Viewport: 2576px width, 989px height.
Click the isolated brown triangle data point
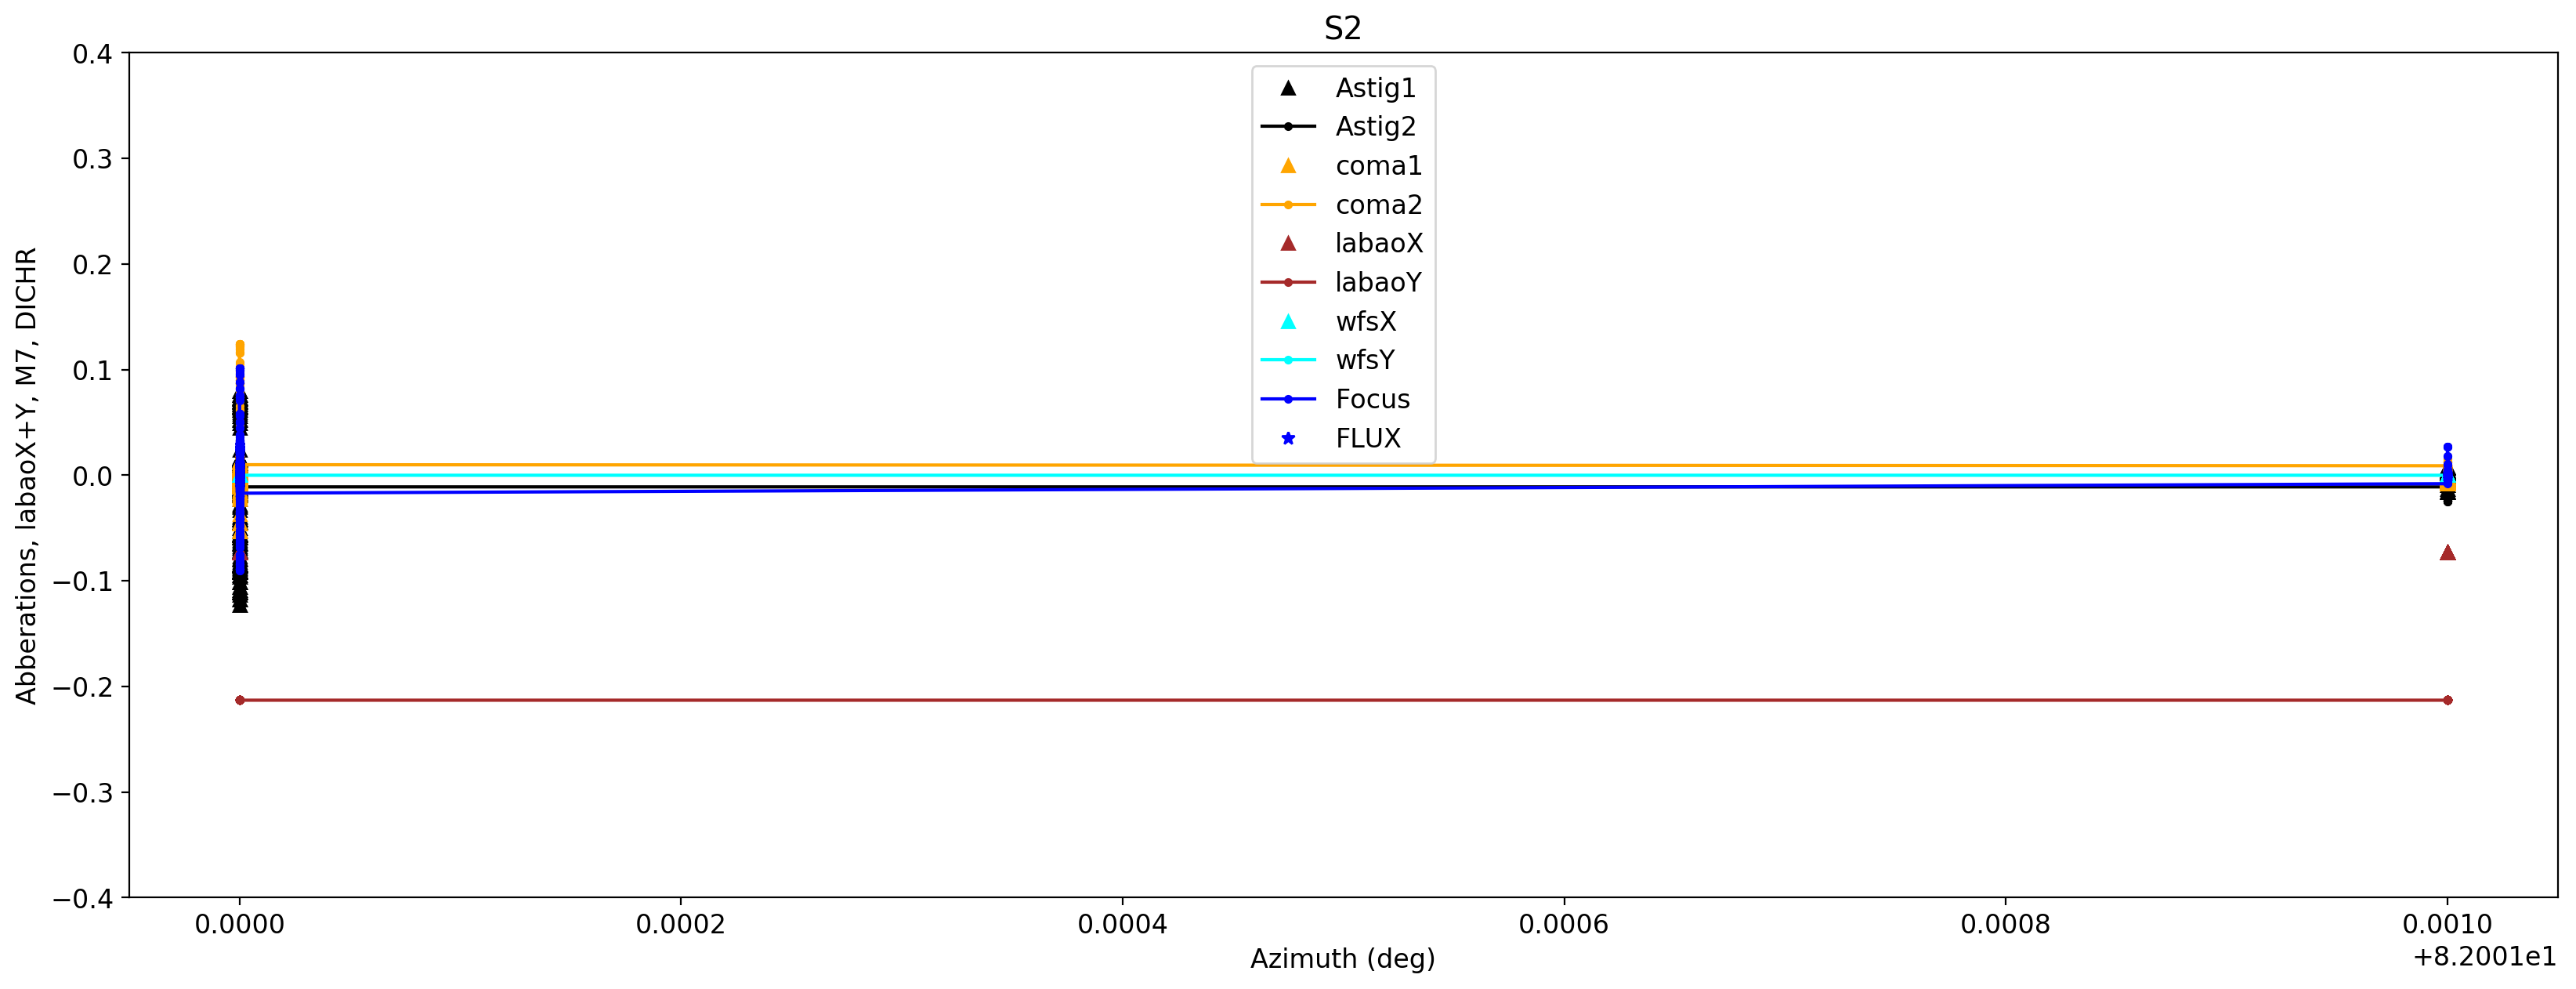(2447, 552)
